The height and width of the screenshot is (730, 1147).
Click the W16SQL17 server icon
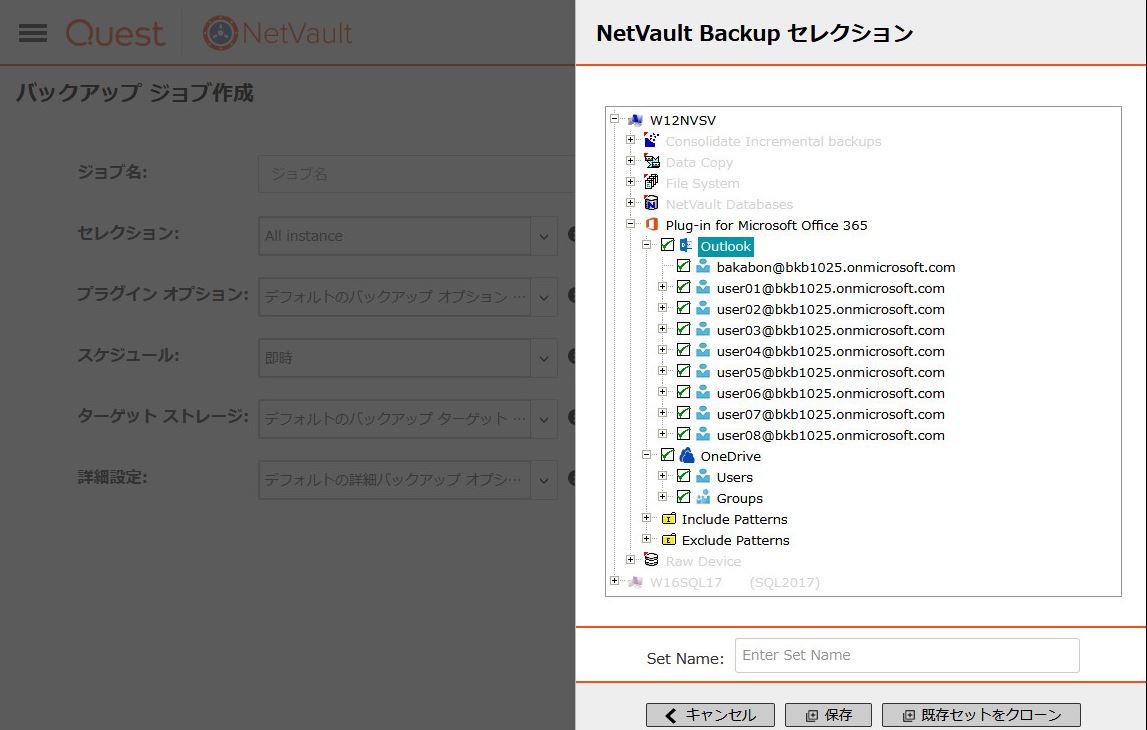636,582
